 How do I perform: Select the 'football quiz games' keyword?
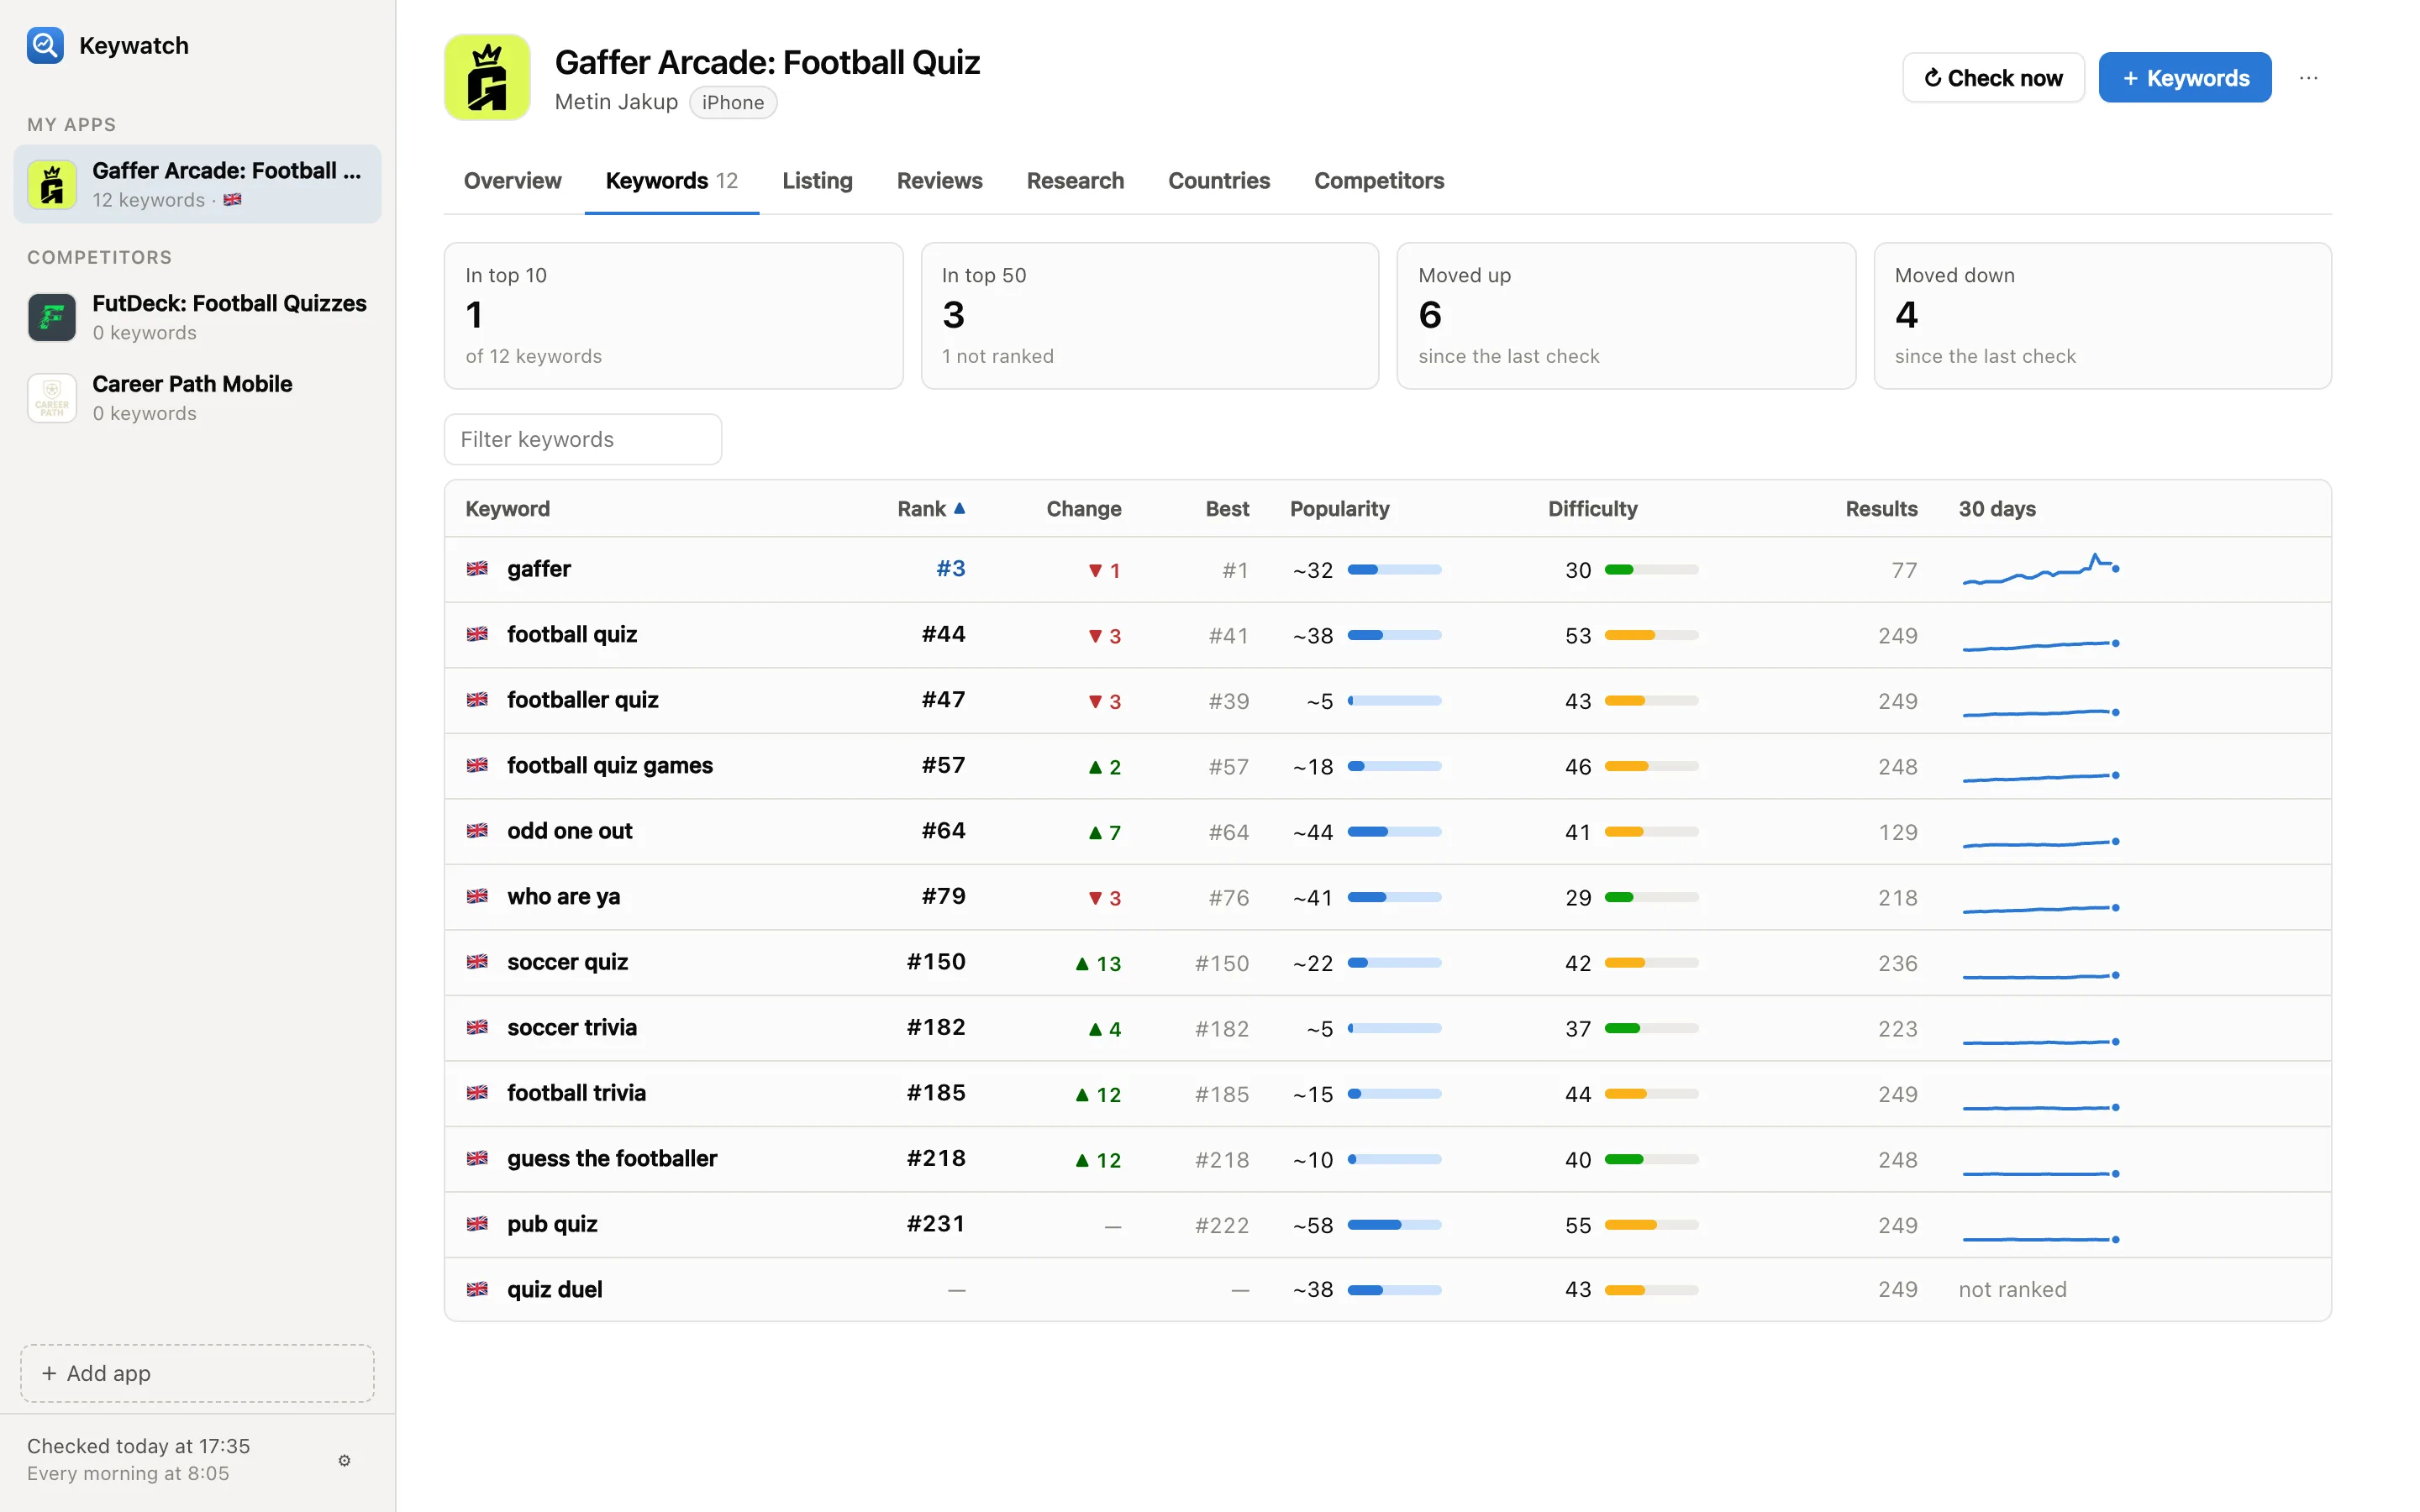(x=610, y=765)
